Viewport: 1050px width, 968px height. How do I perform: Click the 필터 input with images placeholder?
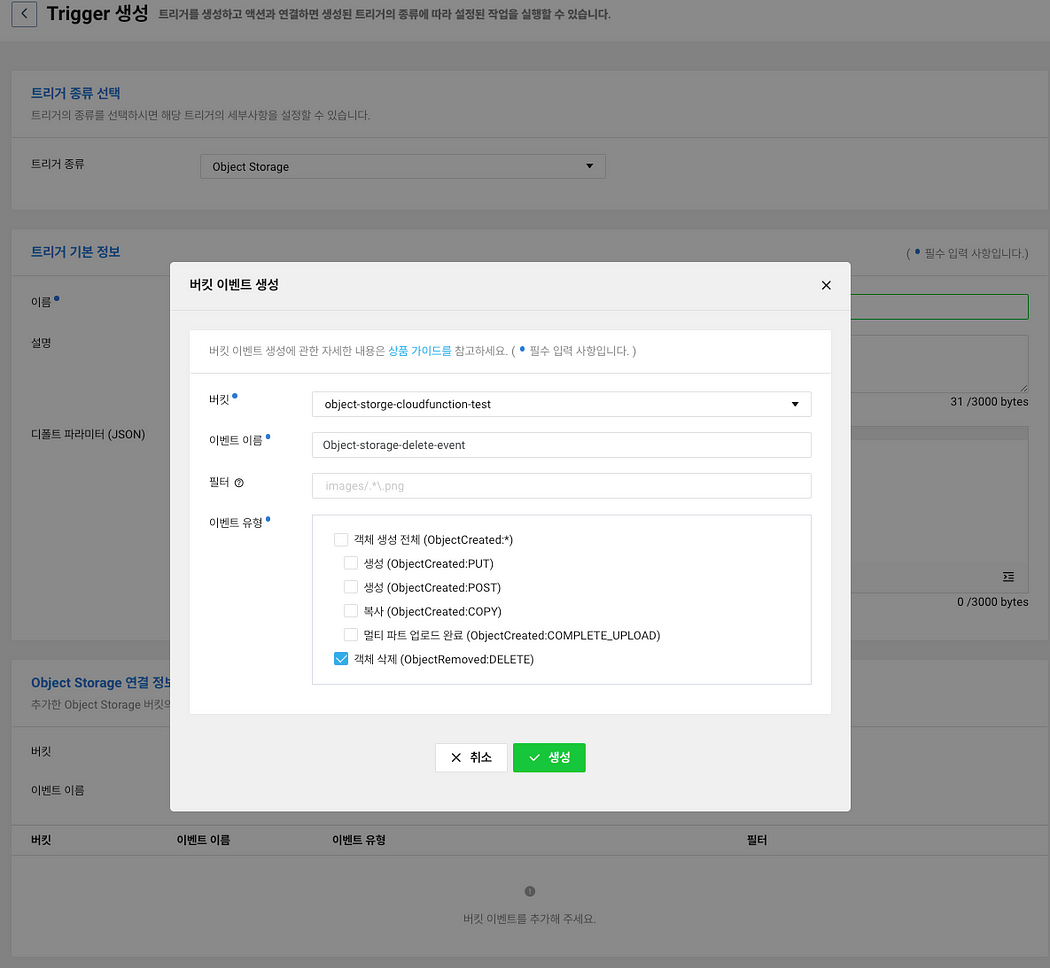coord(561,486)
